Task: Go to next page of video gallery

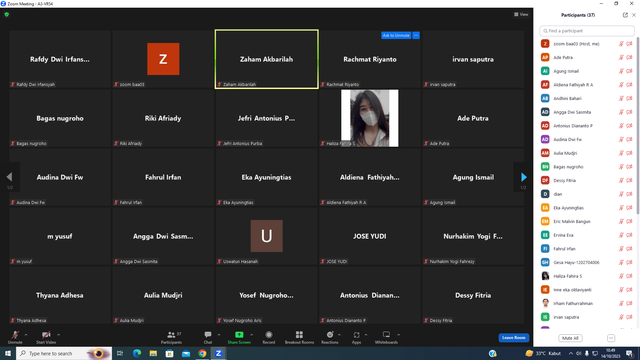Action: pos(524,177)
